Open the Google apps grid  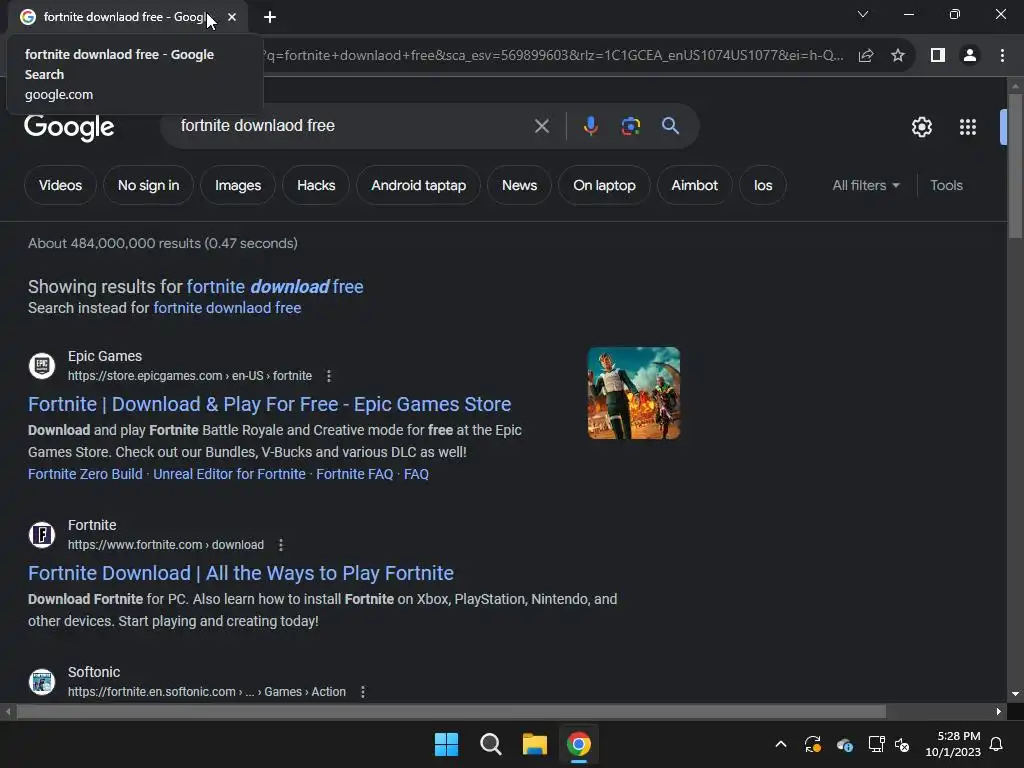tap(967, 127)
